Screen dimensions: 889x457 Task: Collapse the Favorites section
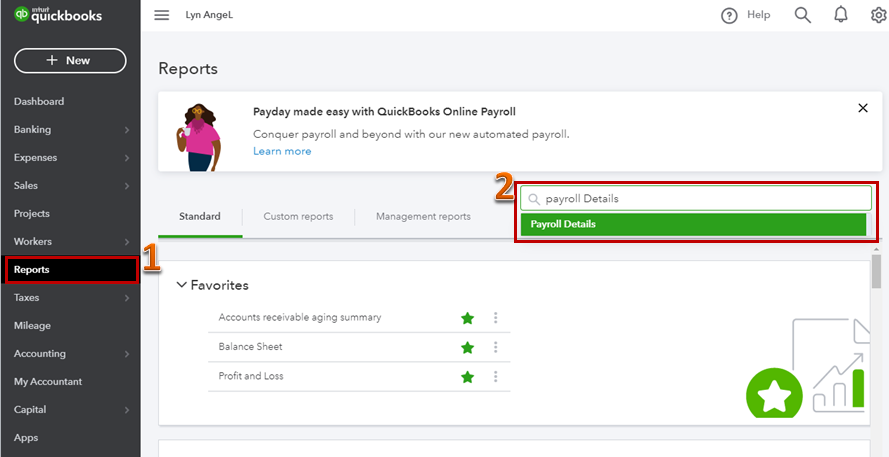tap(181, 285)
